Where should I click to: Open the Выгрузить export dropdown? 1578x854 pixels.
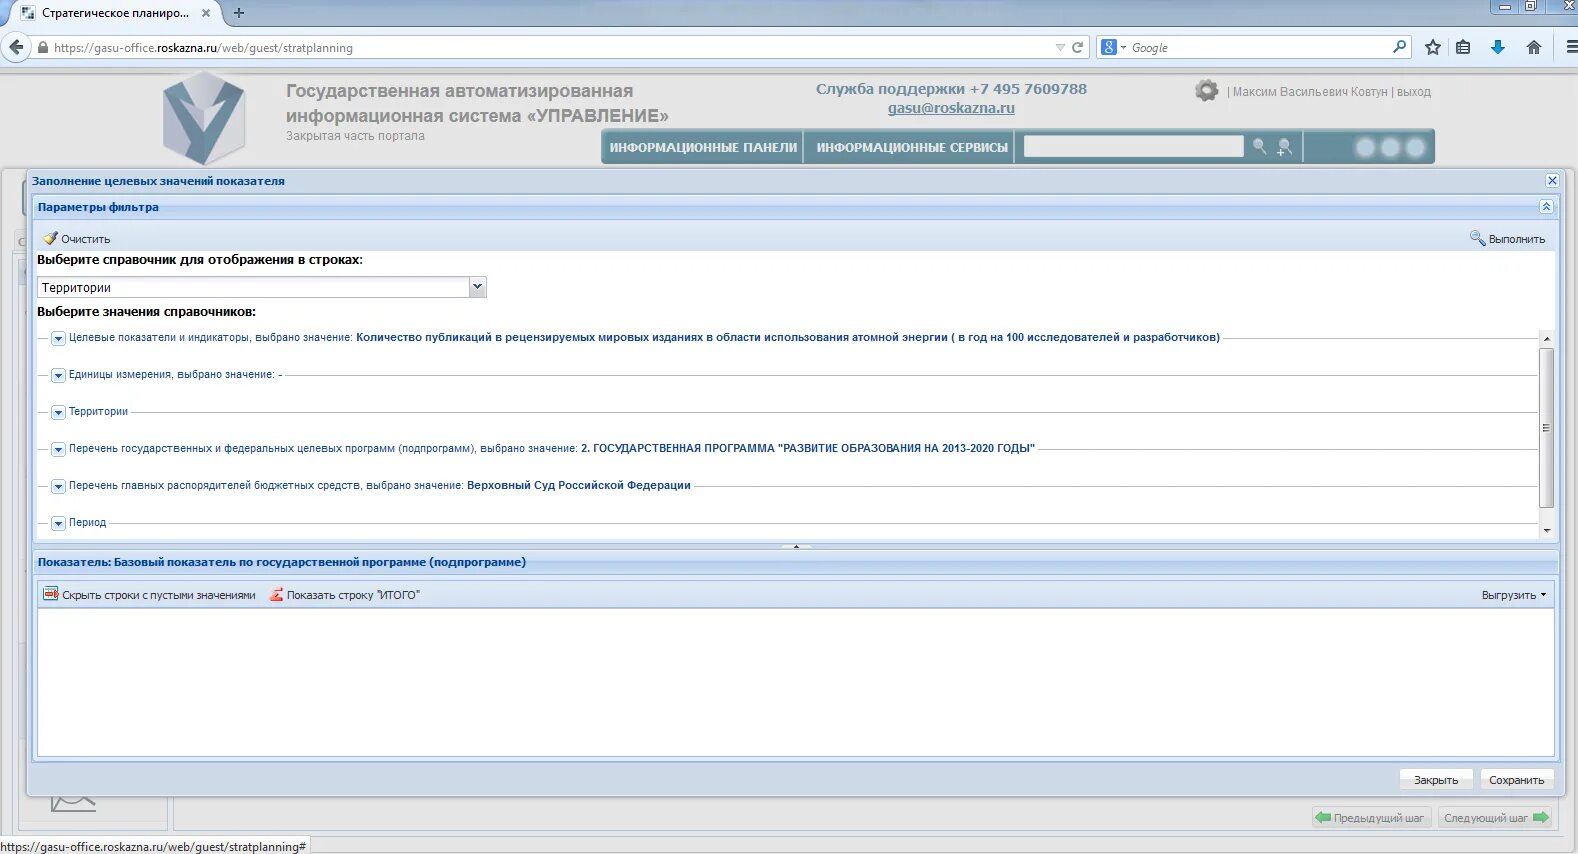(1514, 595)
